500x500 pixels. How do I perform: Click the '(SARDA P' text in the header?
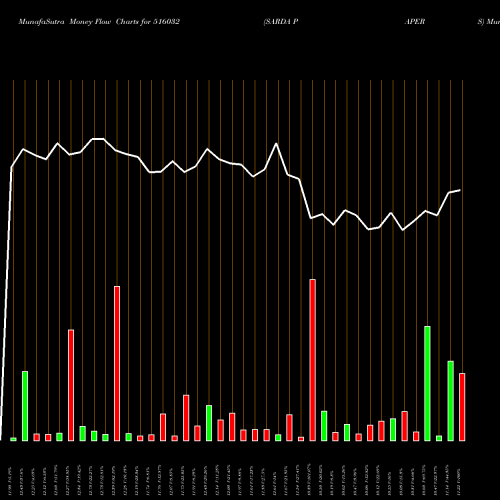[x=281, y=22]
